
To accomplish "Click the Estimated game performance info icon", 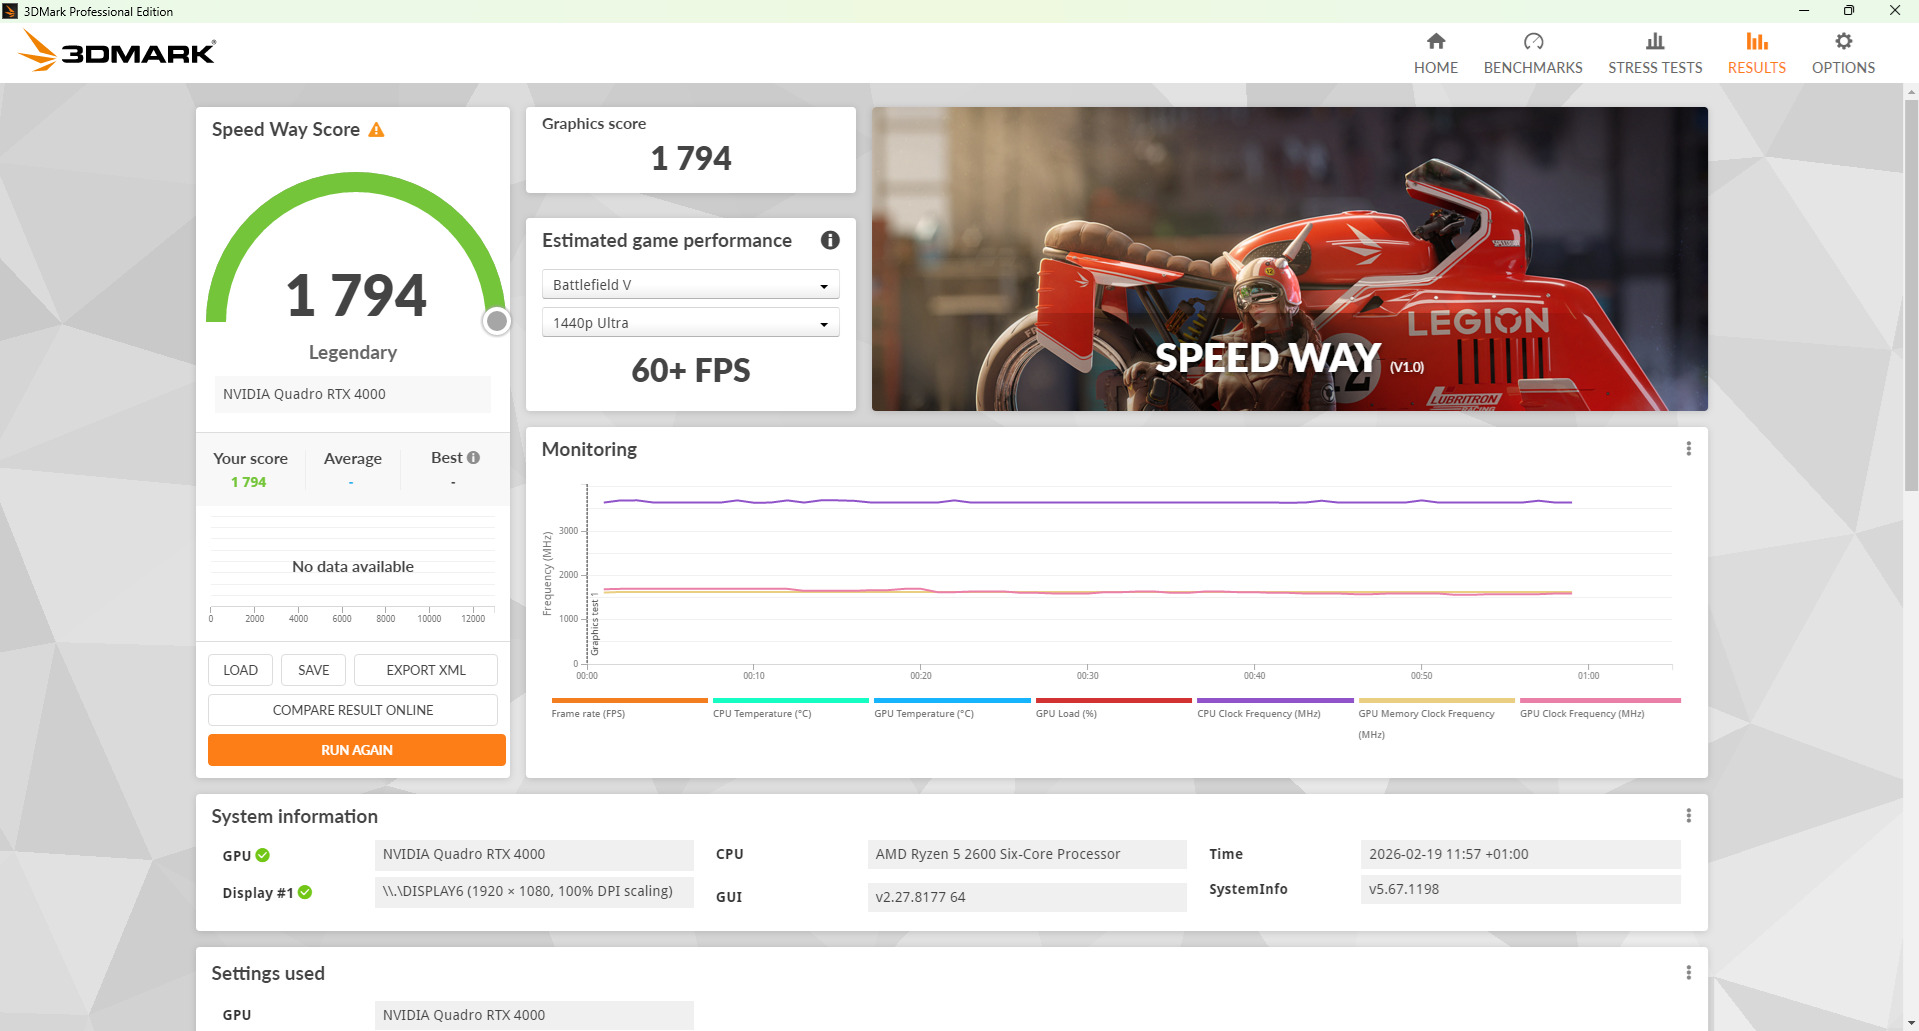I will tap(830, 240).
